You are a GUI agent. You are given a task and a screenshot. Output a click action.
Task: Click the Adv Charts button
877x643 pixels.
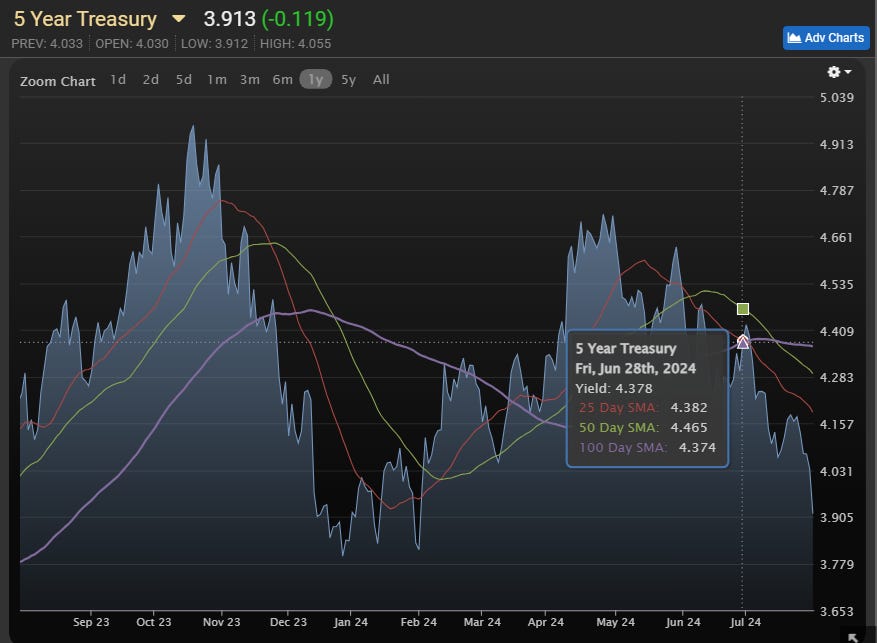pos(826,38)
